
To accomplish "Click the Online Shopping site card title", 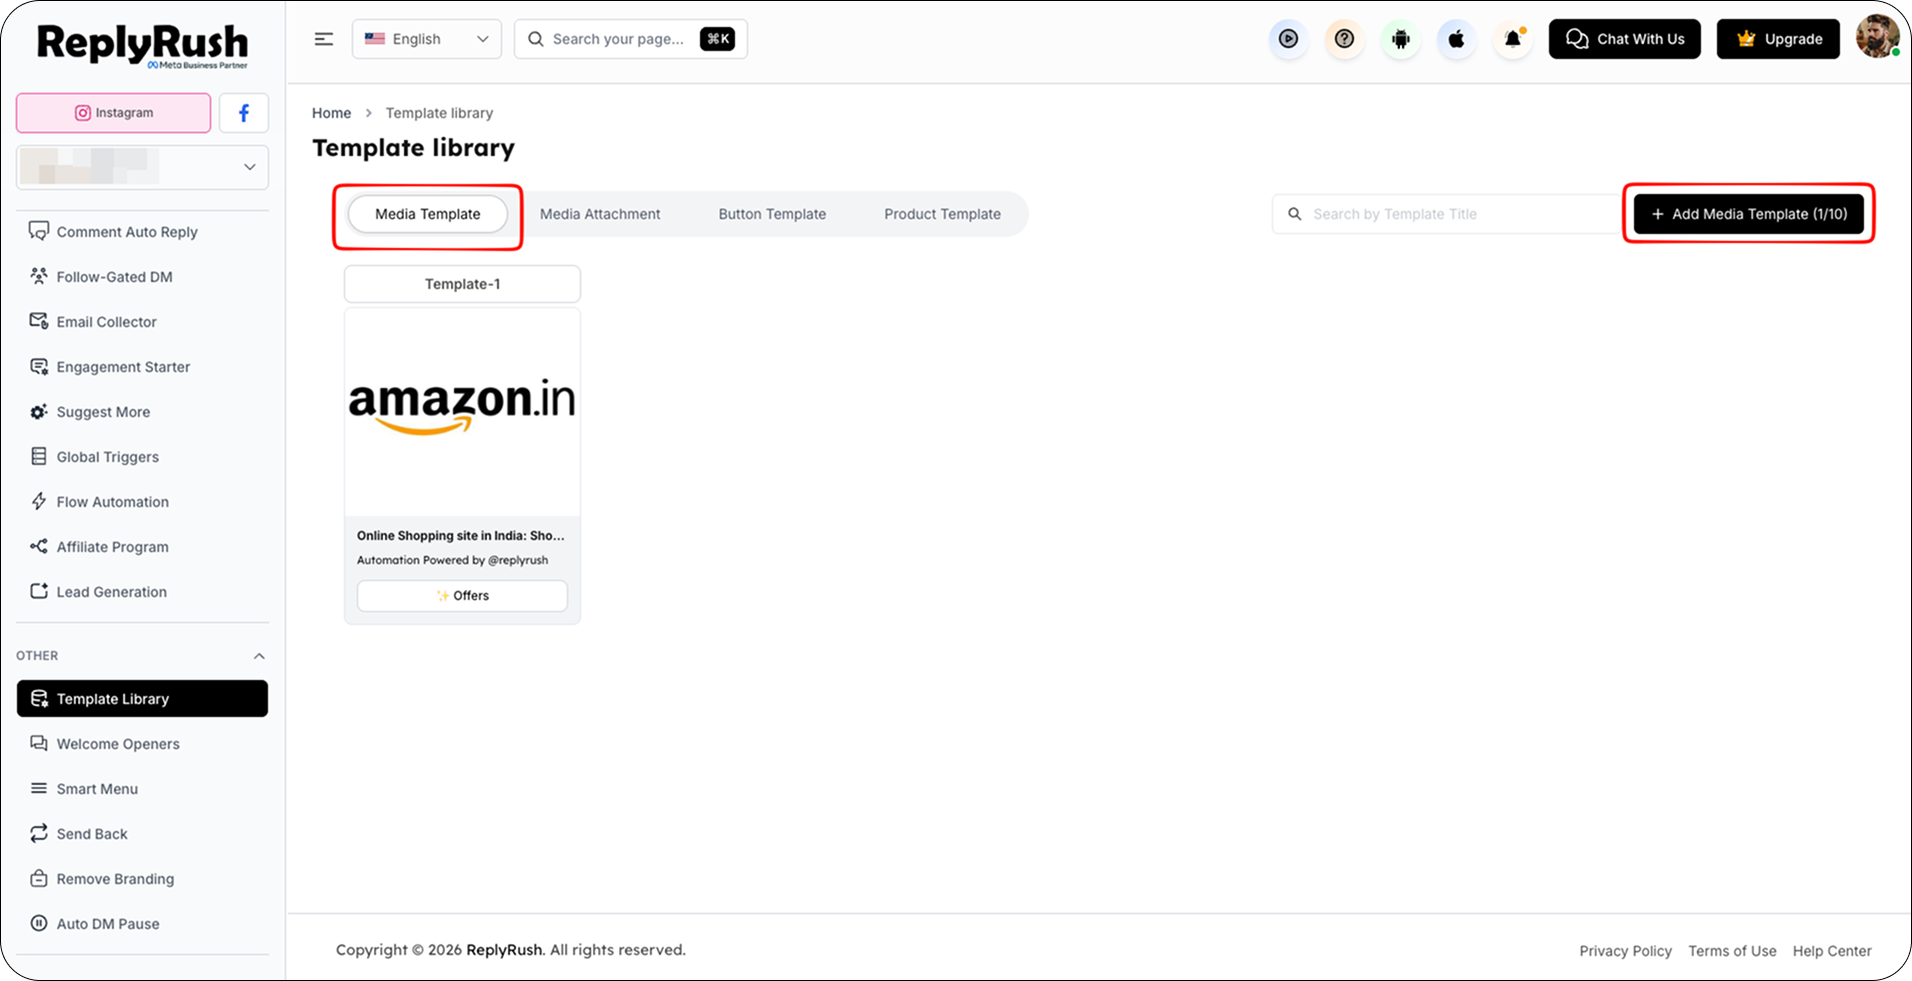I will [461, 536].
